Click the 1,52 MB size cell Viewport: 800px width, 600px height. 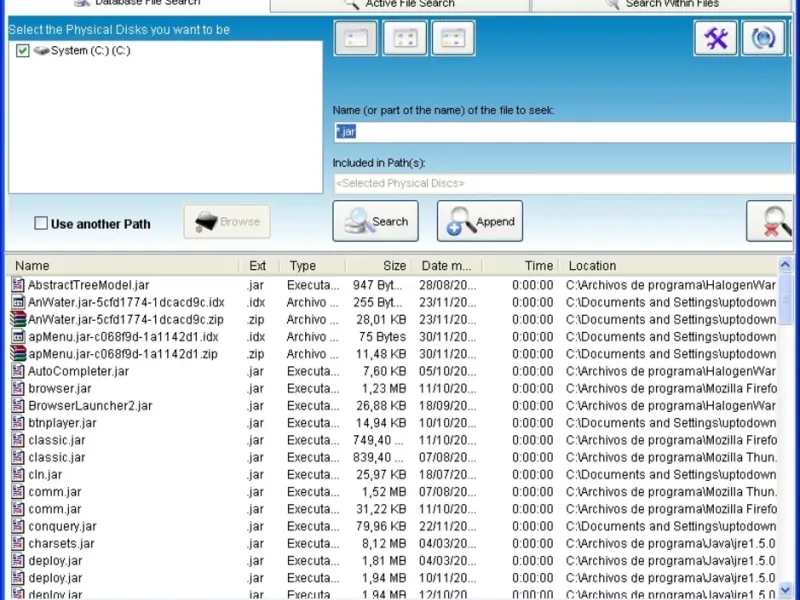[x=384, y=491]
